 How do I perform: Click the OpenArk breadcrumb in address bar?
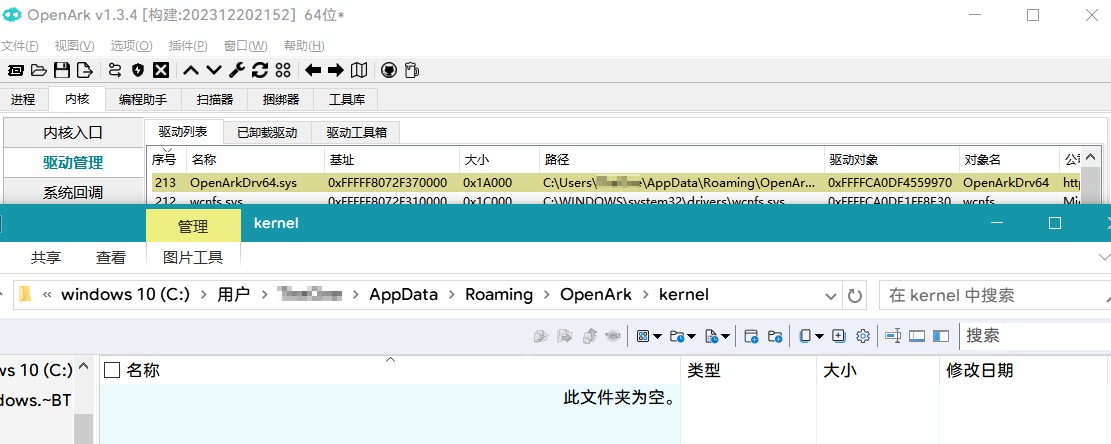[x=595, y=294]
